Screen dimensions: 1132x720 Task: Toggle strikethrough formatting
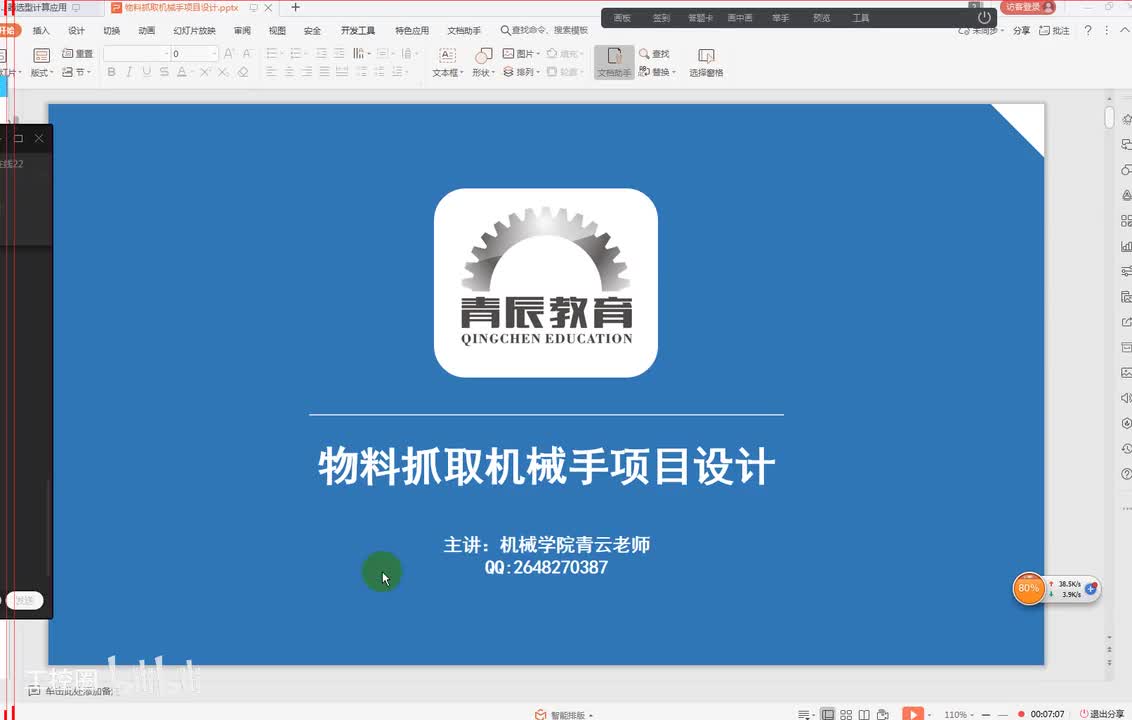(164, 71)
